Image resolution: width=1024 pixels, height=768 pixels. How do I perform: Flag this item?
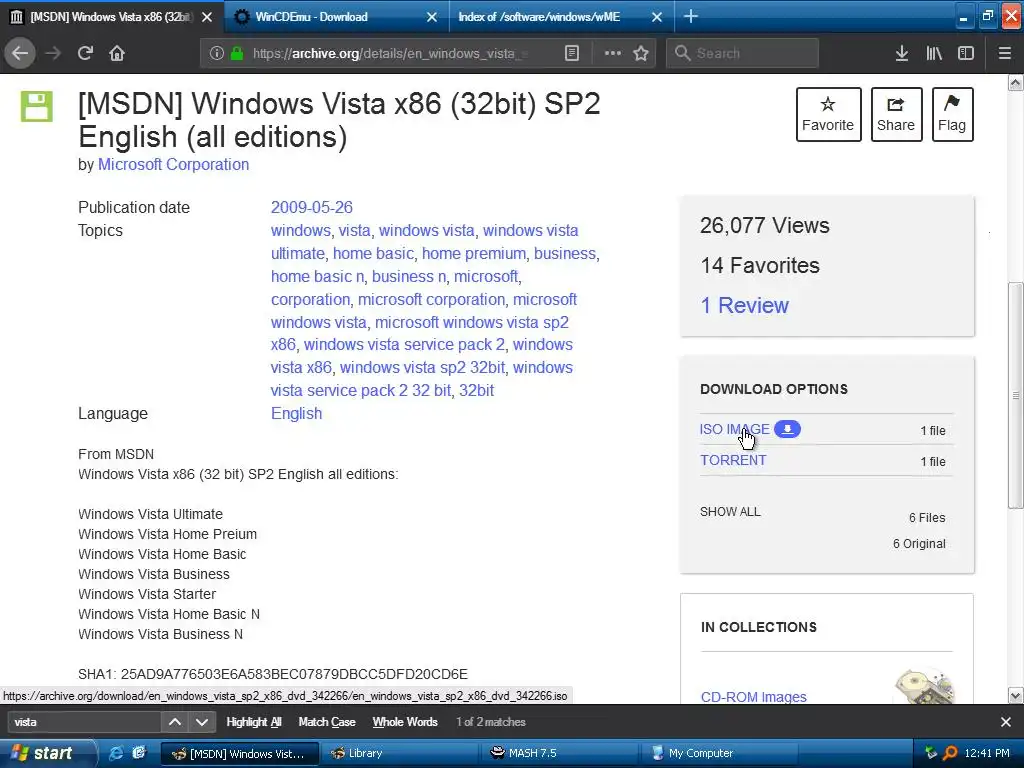tap(952, 114)
